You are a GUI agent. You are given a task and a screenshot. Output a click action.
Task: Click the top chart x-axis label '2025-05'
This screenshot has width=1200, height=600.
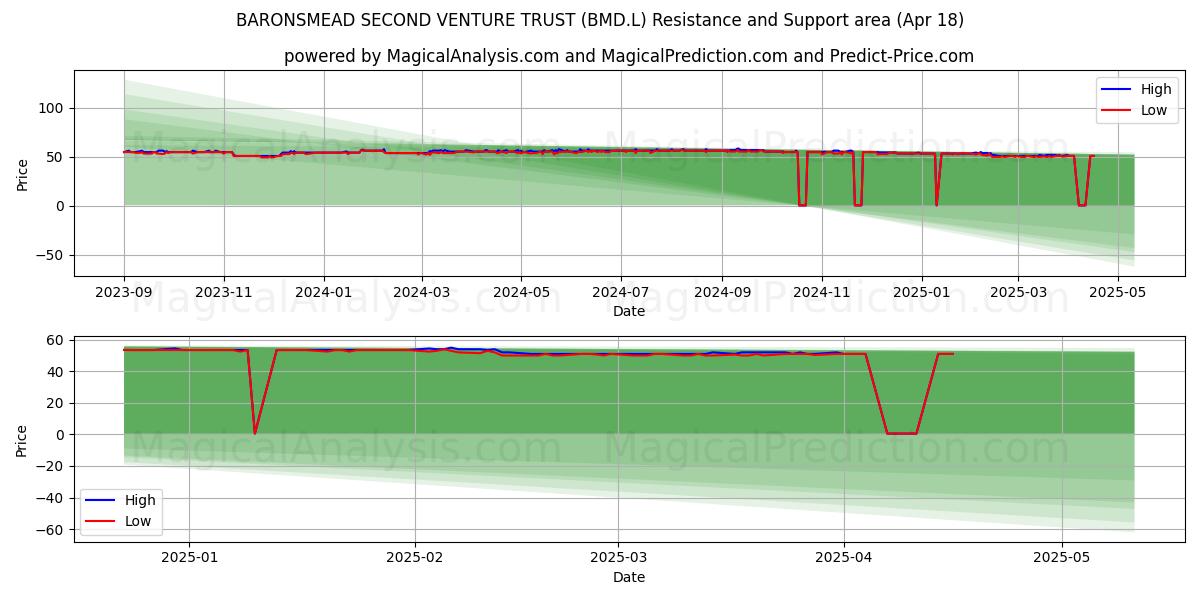point(1117,293)
